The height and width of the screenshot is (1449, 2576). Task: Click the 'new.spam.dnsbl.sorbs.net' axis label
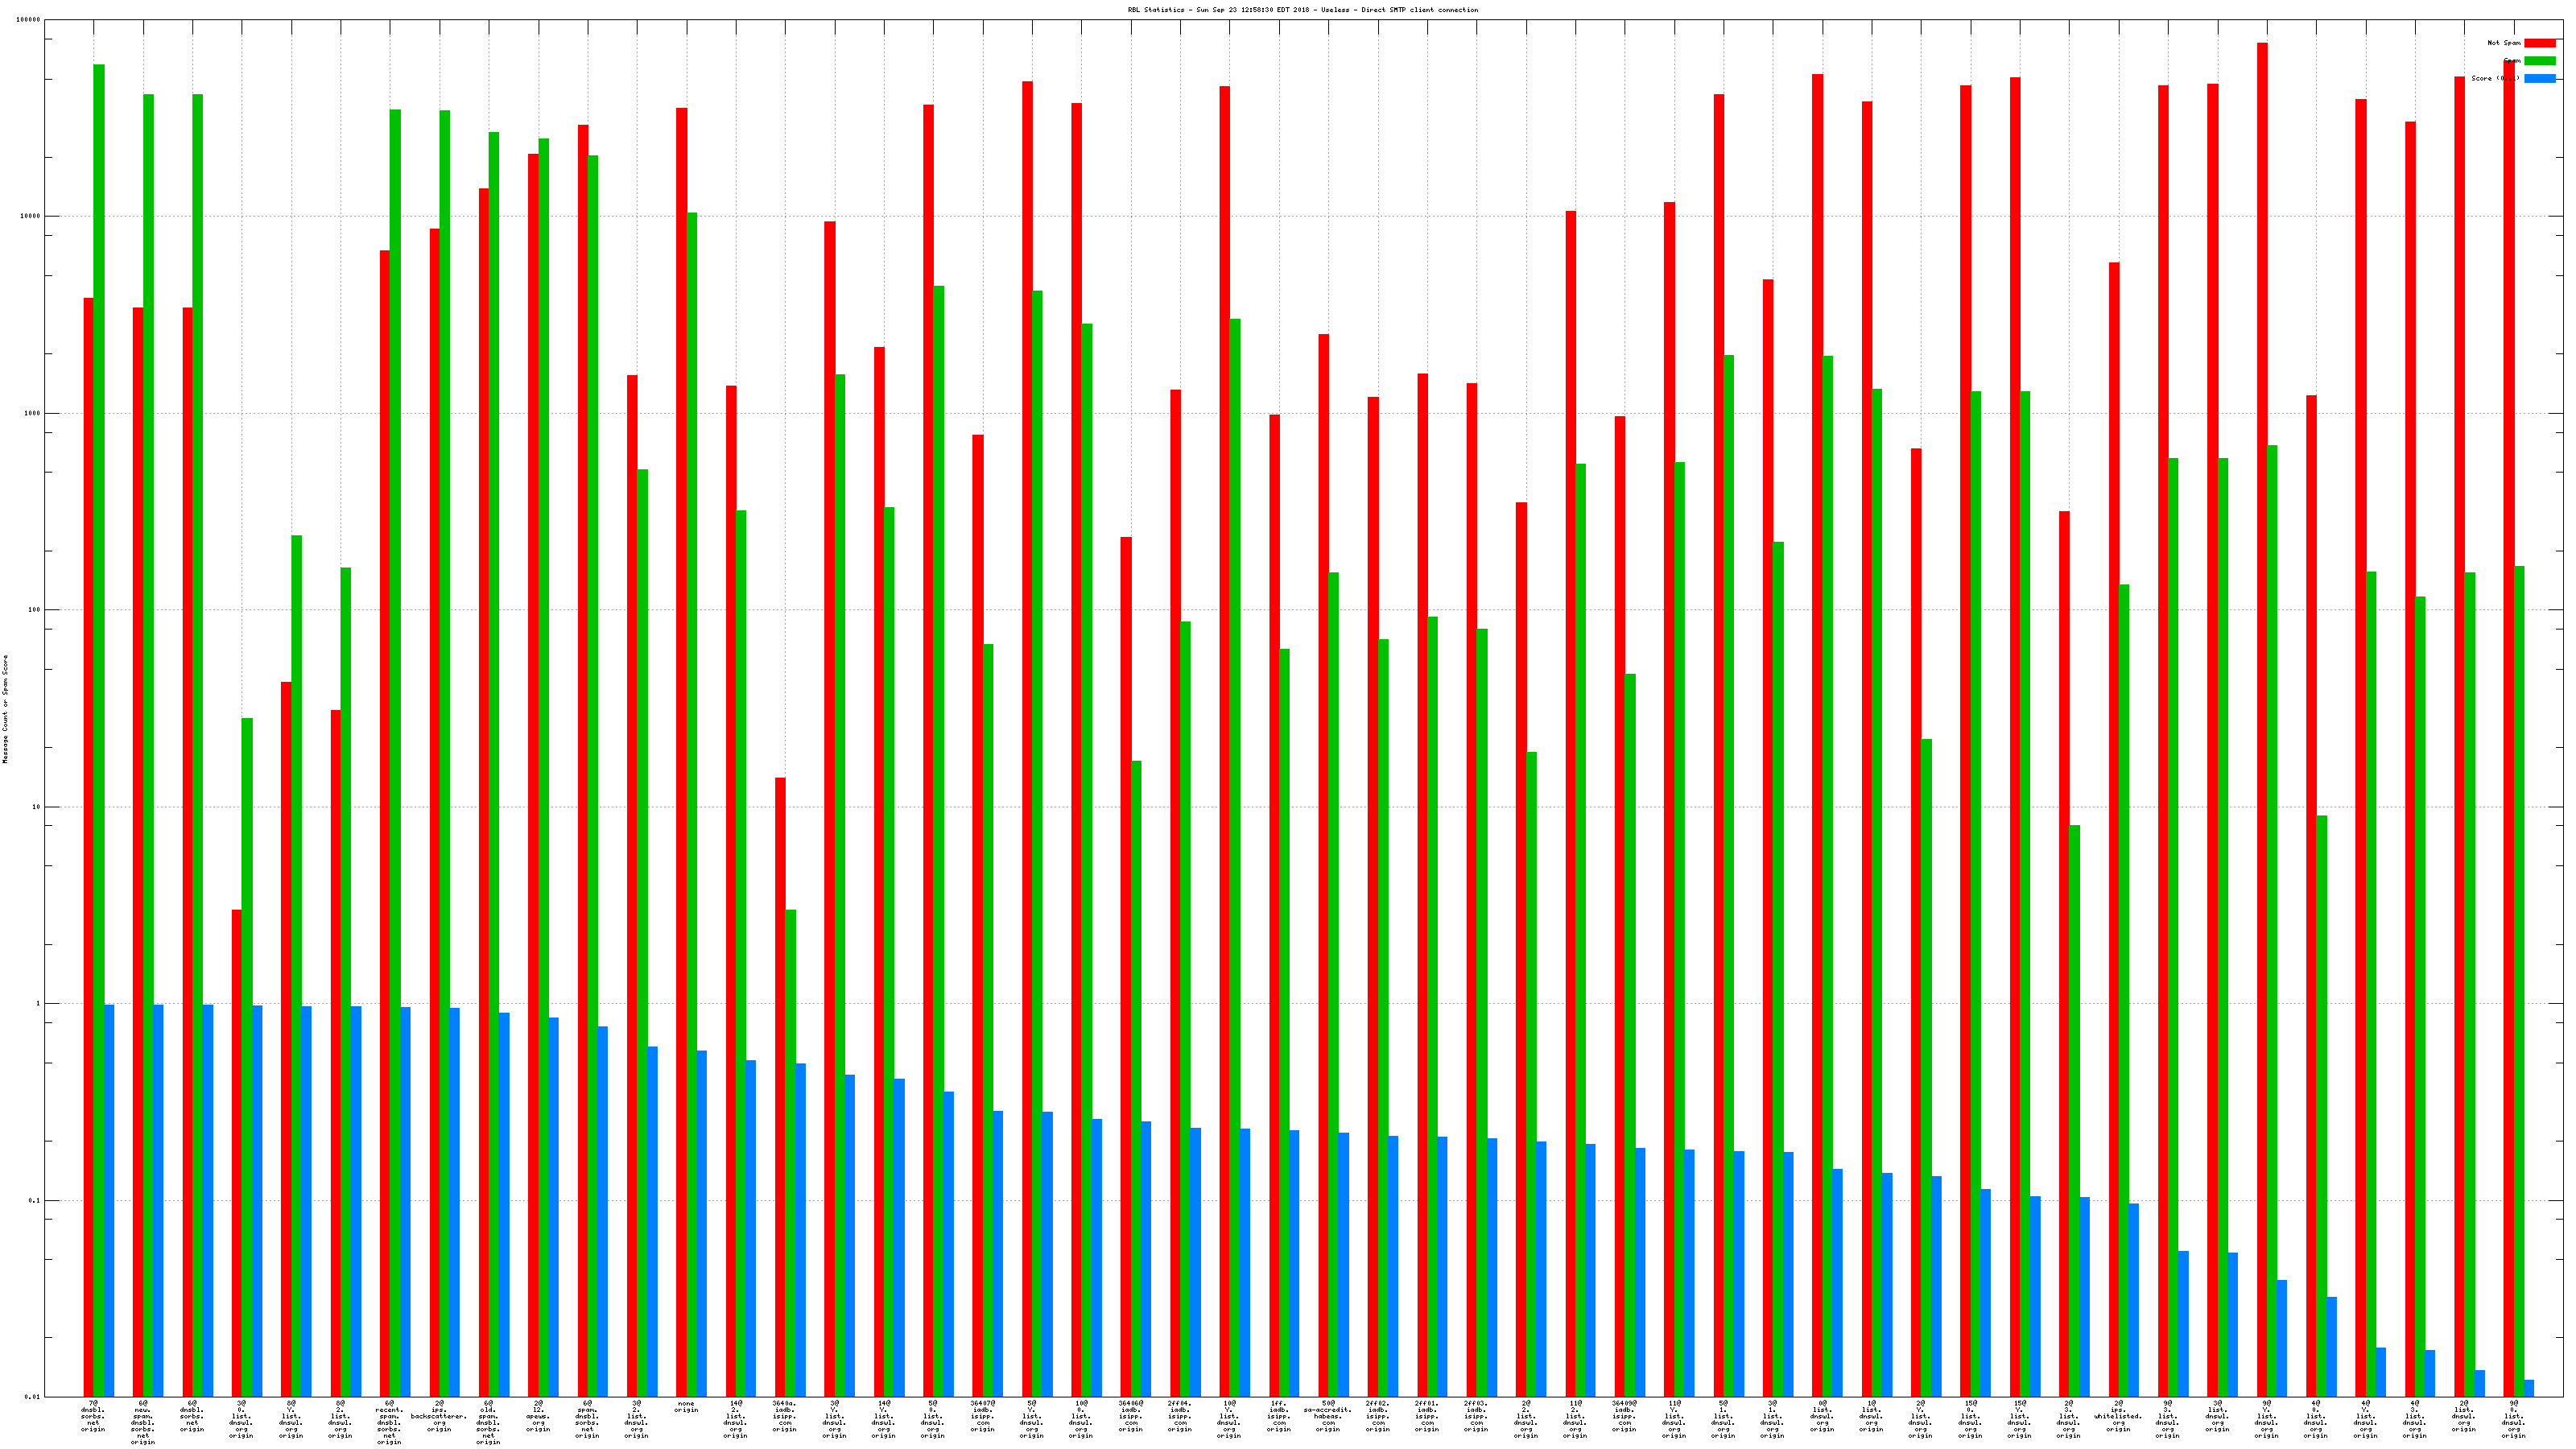click(x=143, y=1422)
